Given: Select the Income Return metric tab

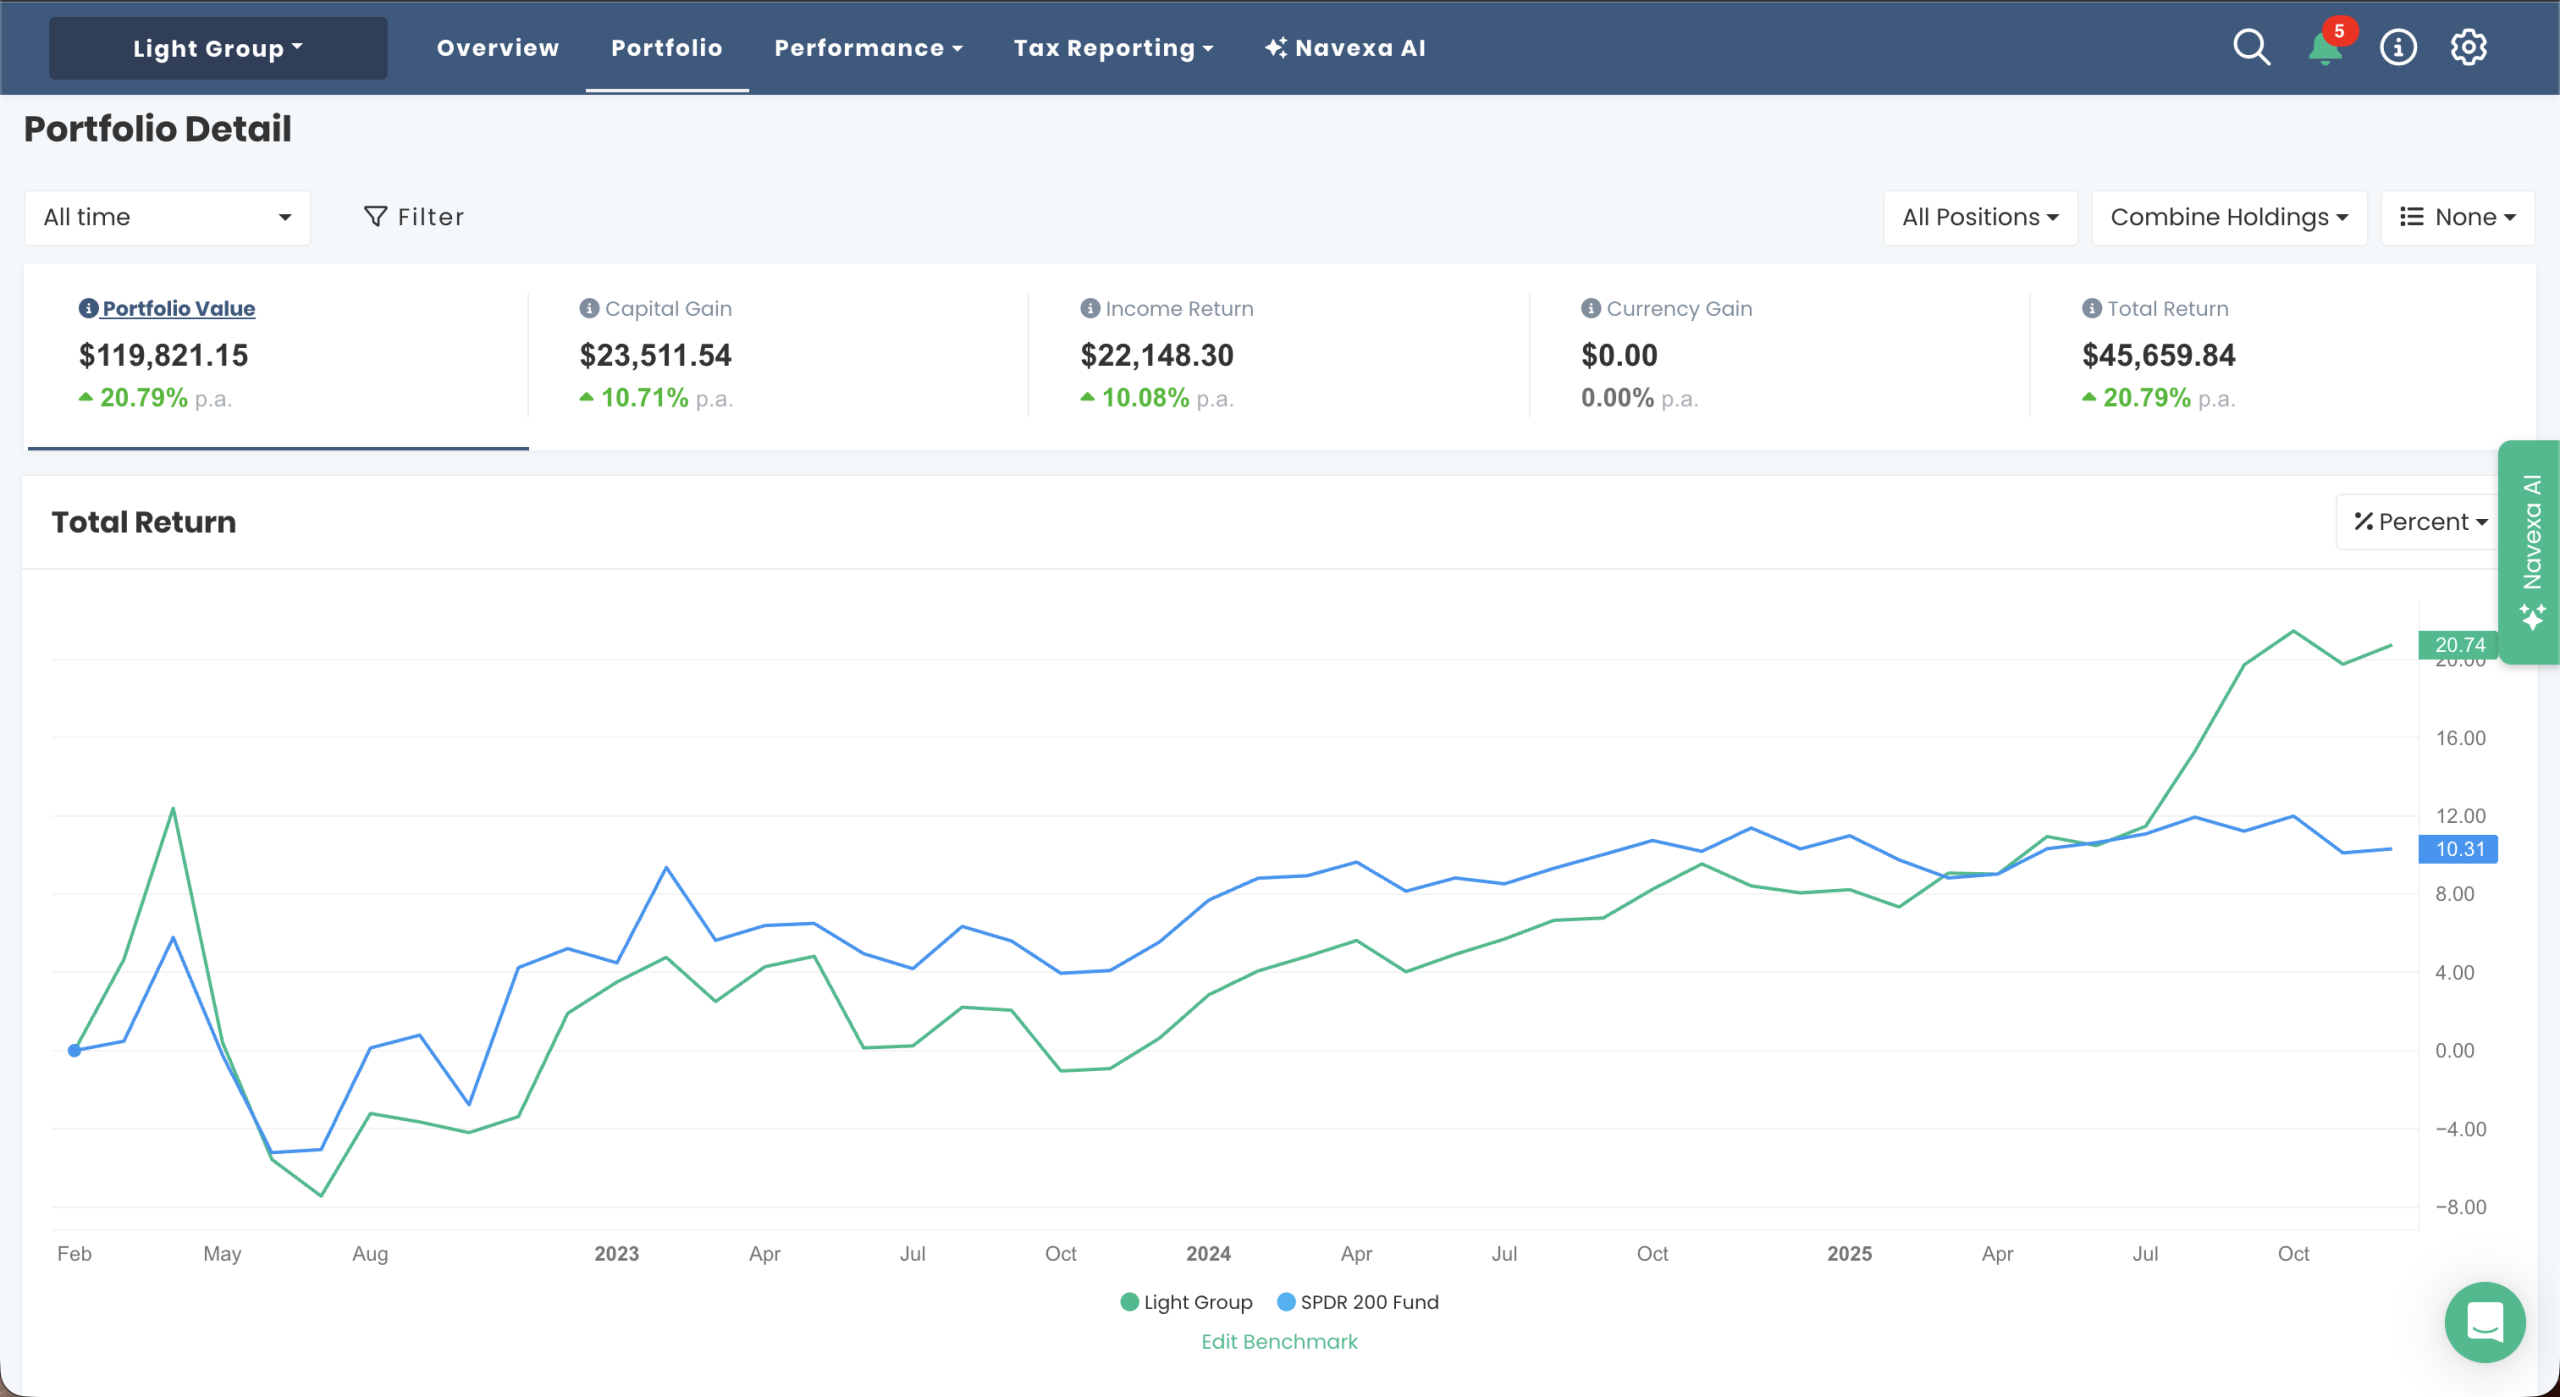Looking at the screenshot, I should (1279, 355).
